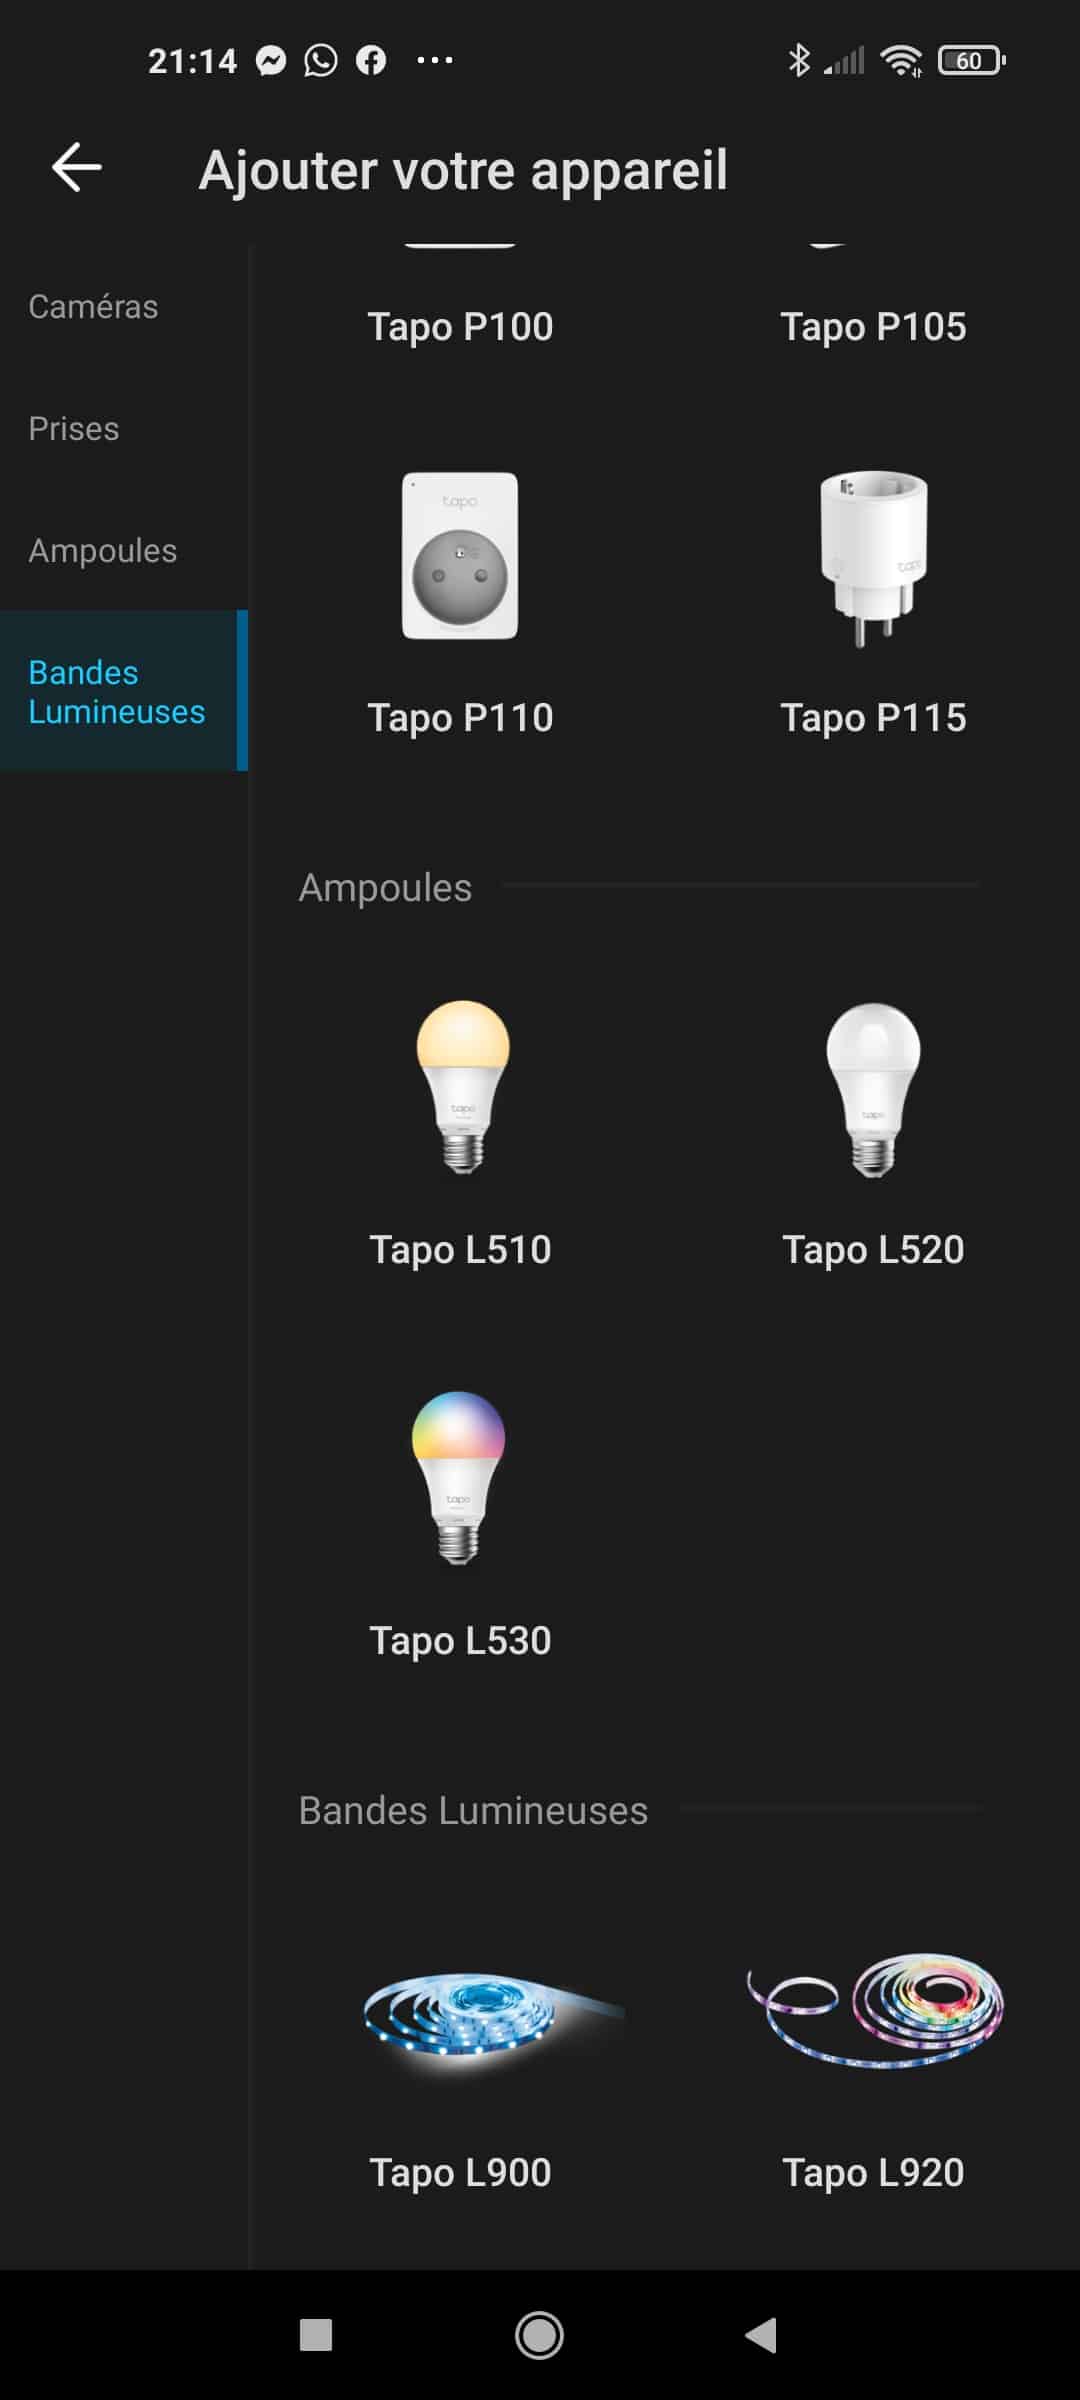Tap the Android recent apps square button
The height and width of the screenshot is (2400, 1080).
point(316,2336)
